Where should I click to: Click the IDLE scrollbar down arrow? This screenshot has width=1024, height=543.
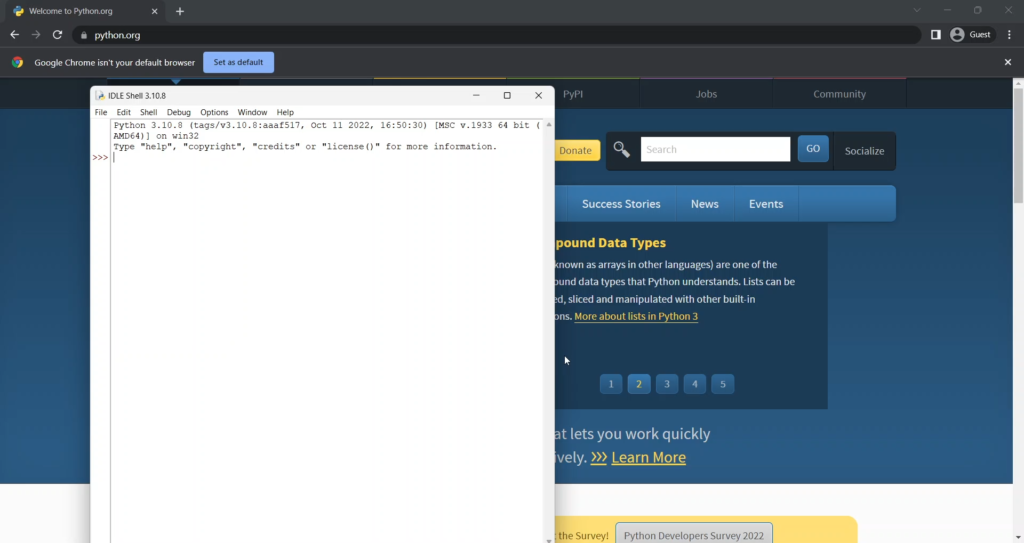coord(549,540)
